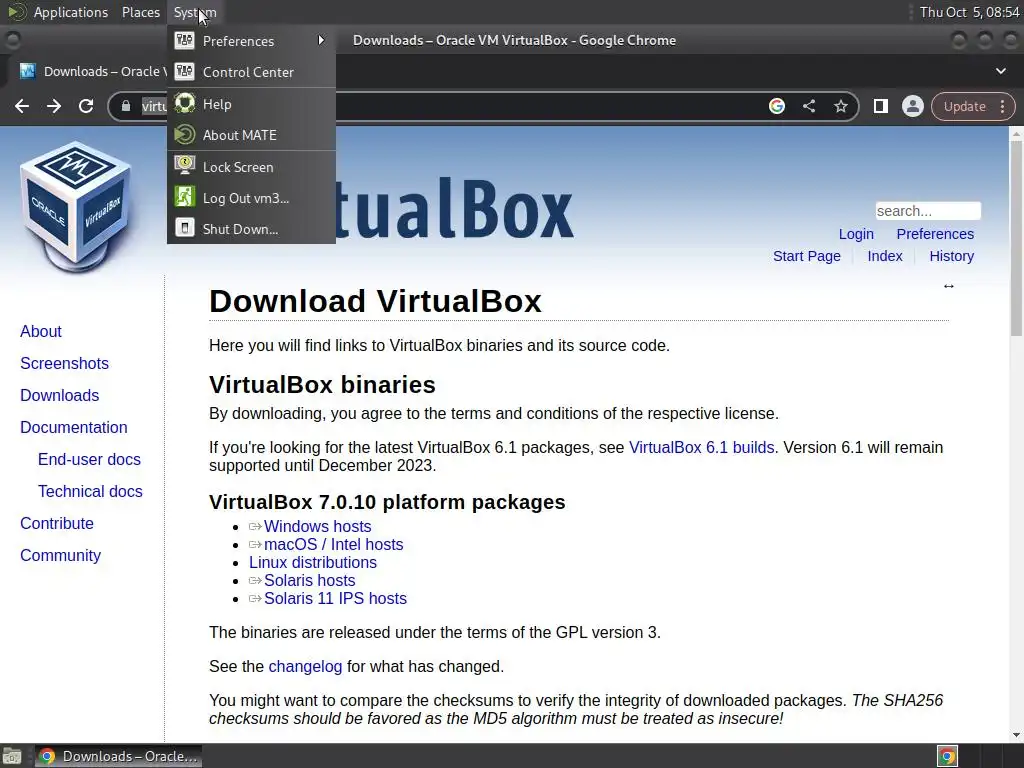Open the Applications menu

point(71,12)
